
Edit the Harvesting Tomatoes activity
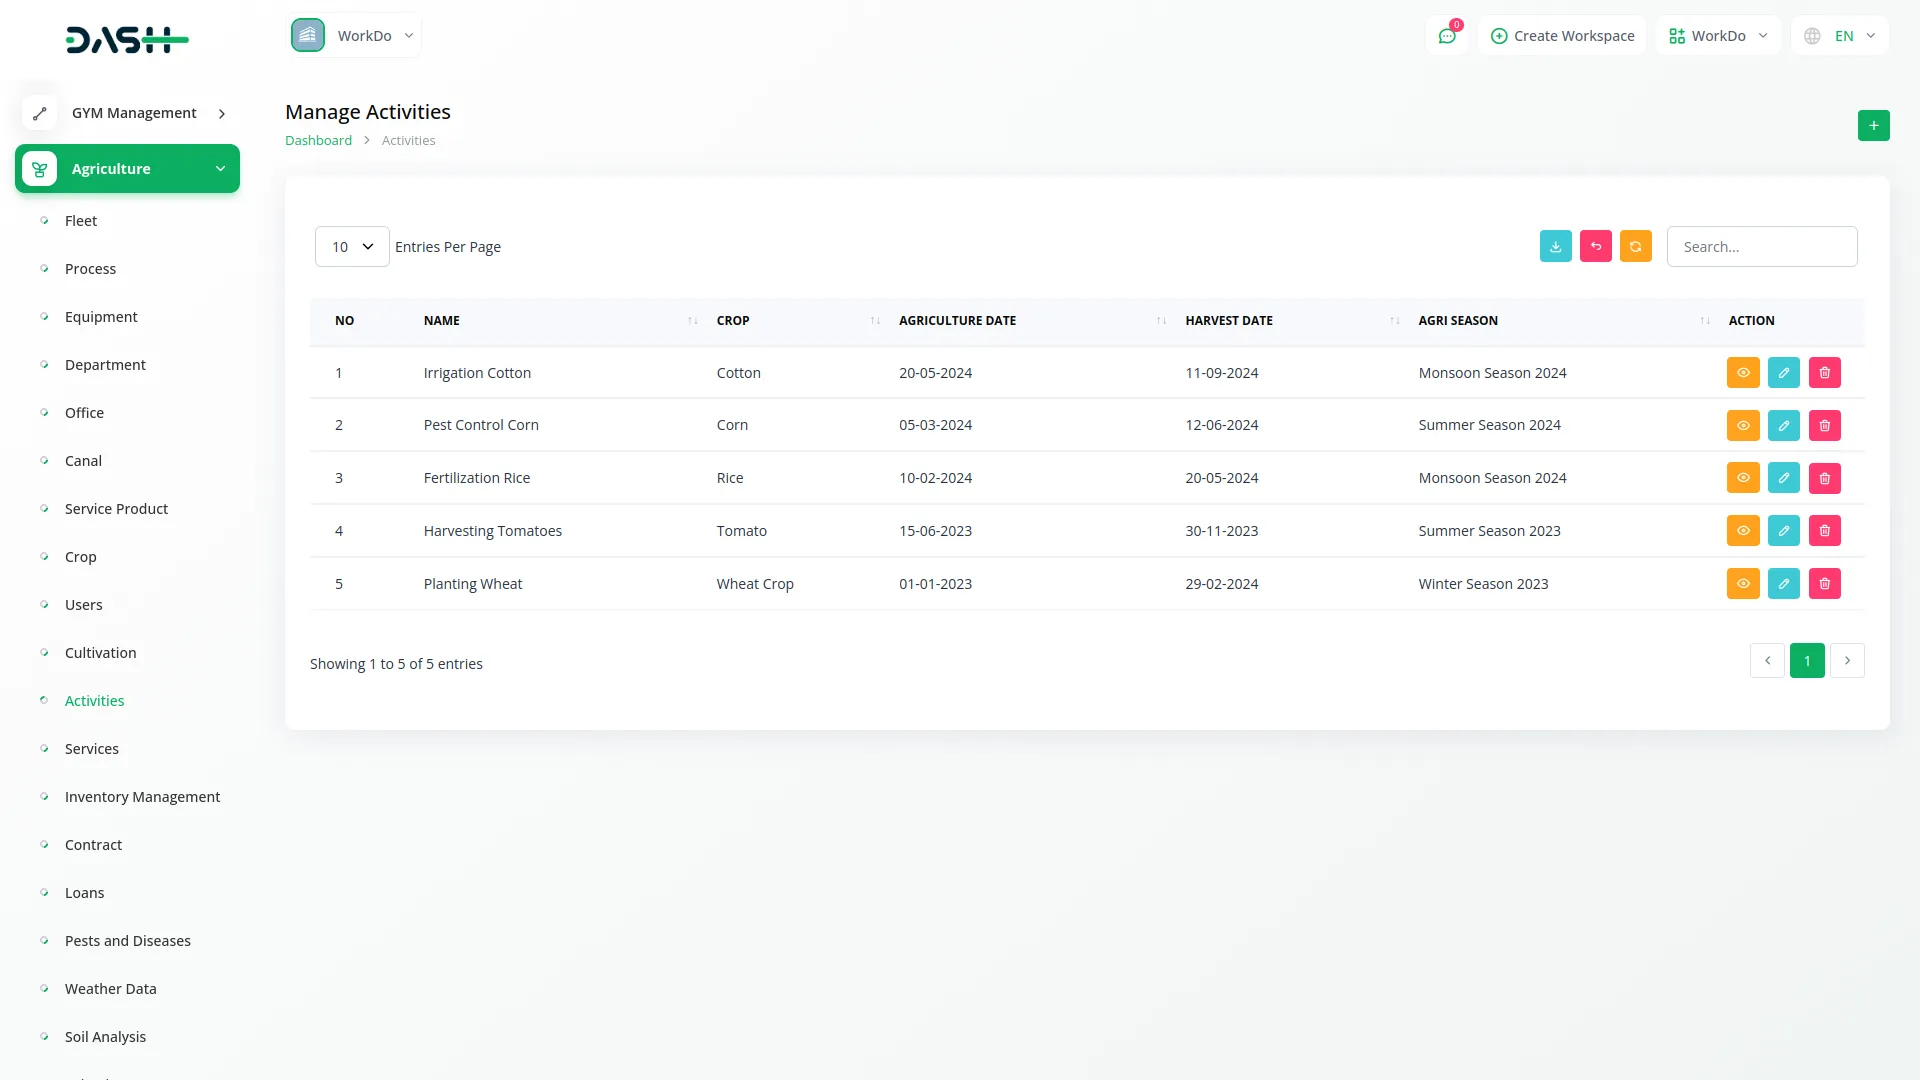pyautogui.click(x=1783, y=531)
